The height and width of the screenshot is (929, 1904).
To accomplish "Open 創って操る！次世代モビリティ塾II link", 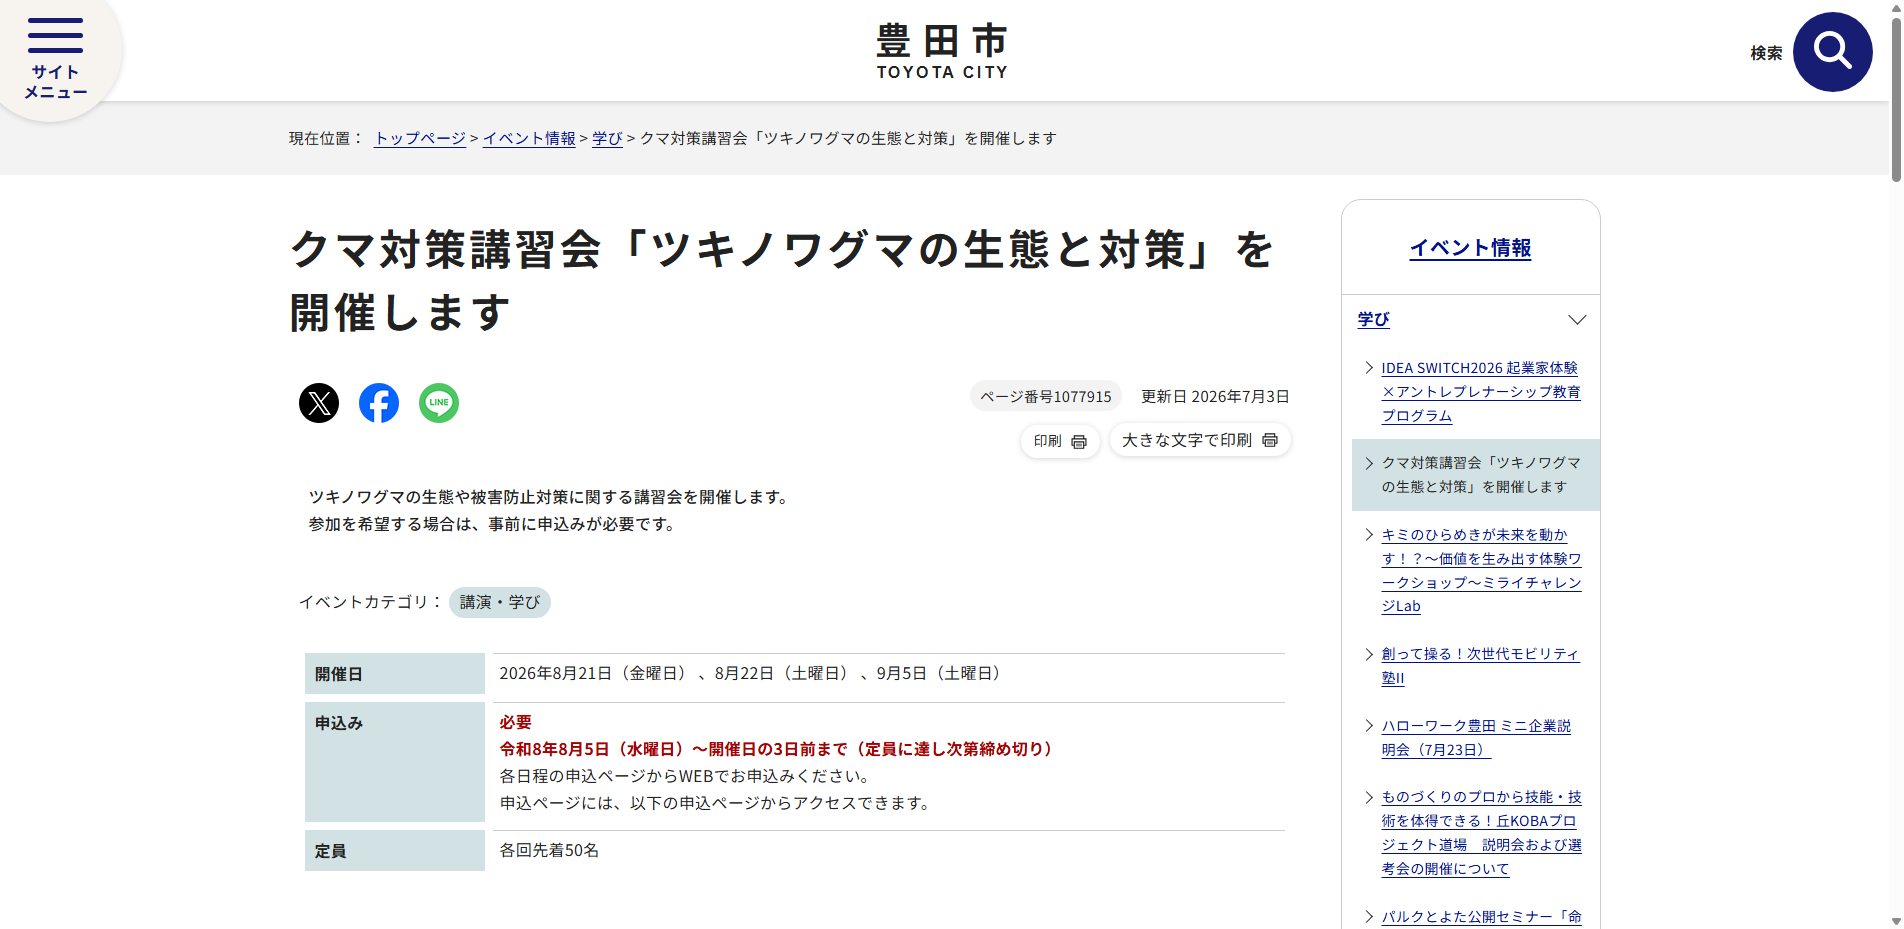I will point(1480,666).
